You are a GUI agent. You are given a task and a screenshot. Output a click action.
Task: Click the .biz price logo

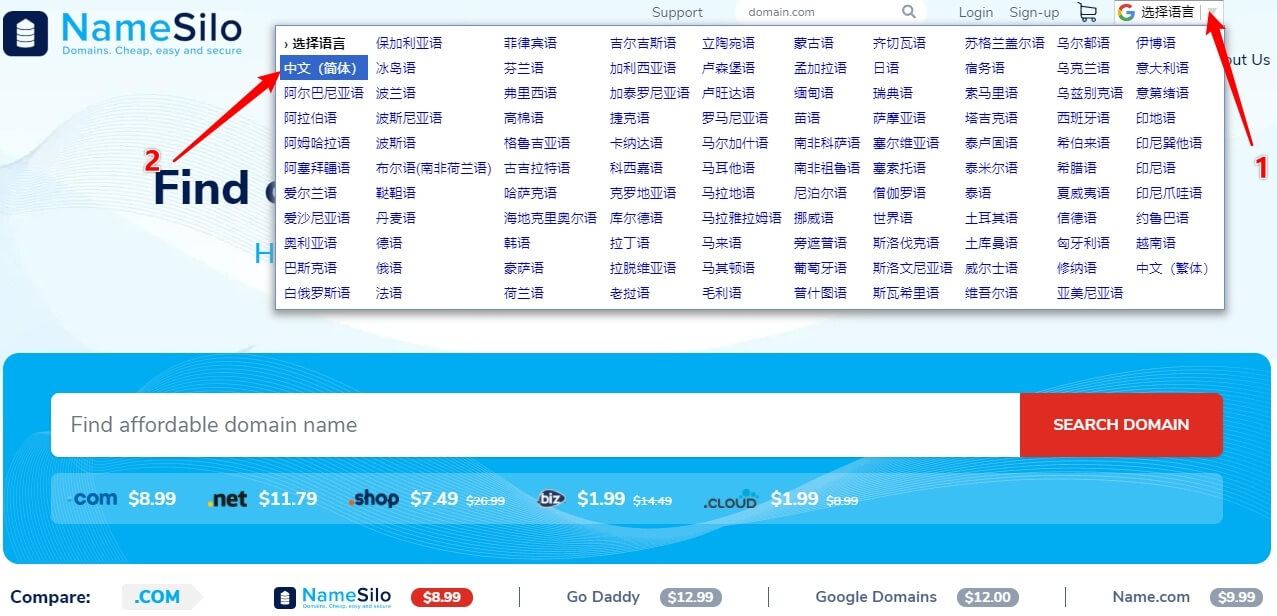coord(551,498)
